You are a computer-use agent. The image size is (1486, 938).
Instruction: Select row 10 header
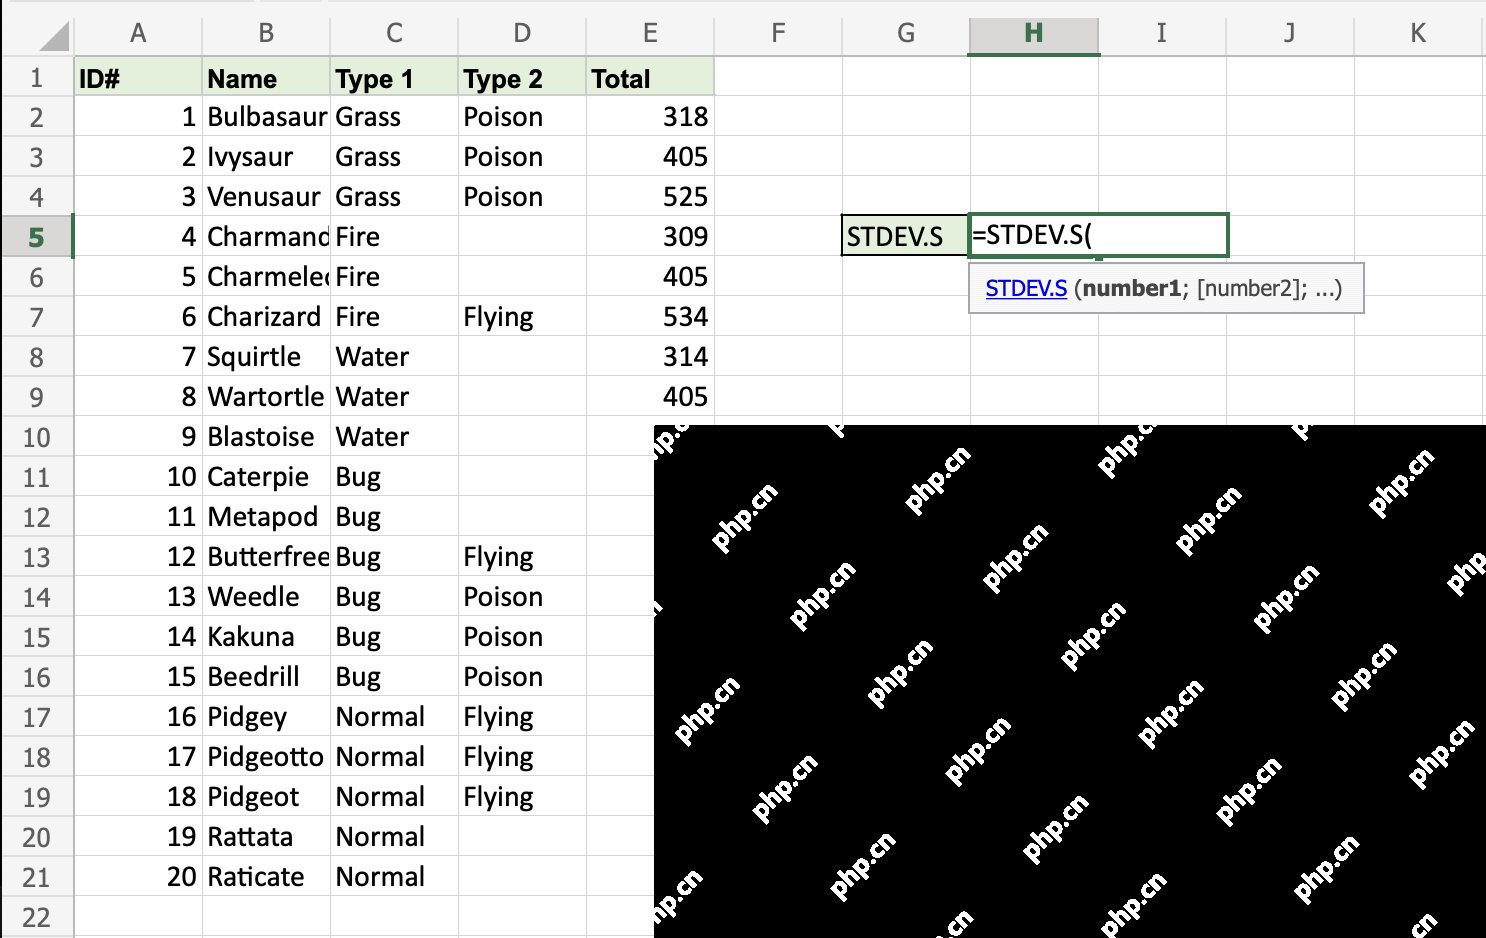click(37, 437)
